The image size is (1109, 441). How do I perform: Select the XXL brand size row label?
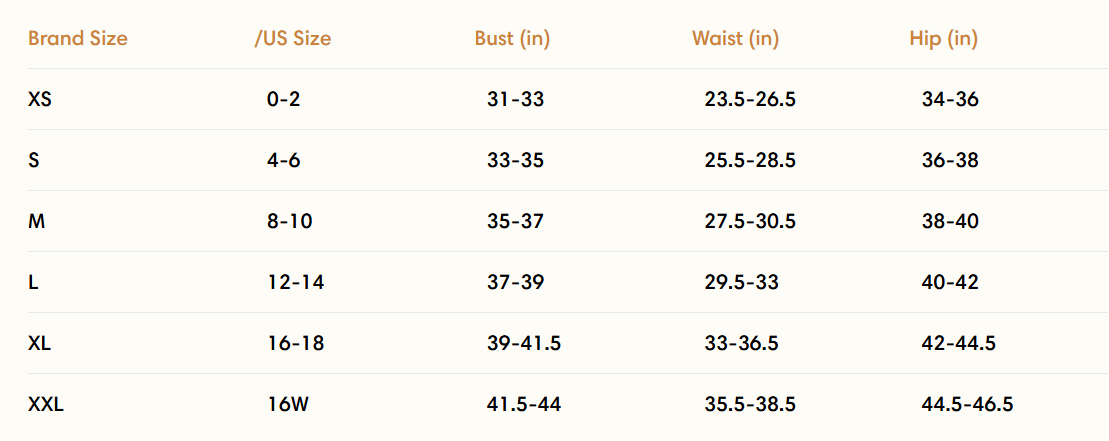click(x=46, y=404)
